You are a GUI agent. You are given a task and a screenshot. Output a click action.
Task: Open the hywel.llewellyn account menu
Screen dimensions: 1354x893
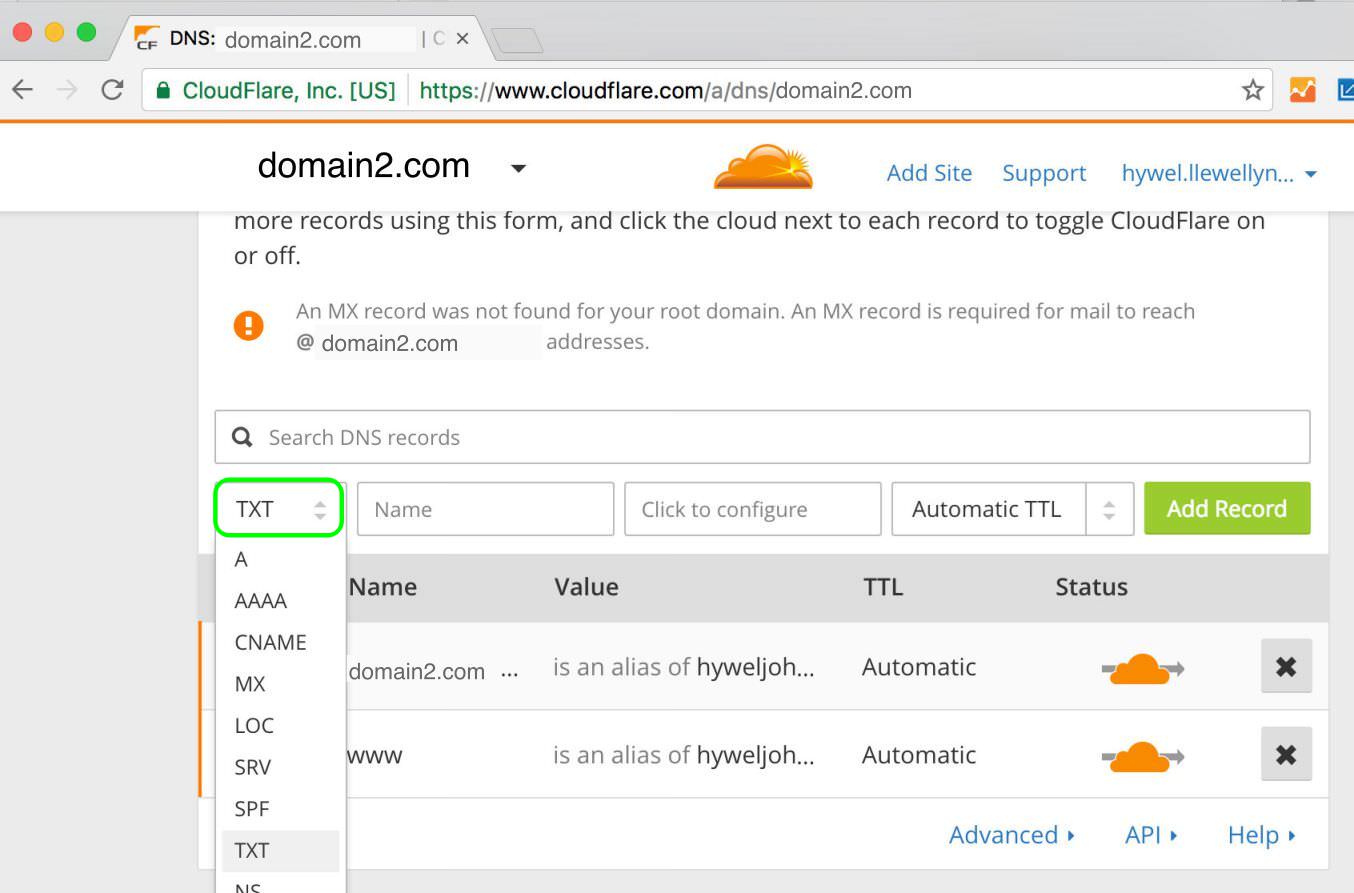(1219, 173)
